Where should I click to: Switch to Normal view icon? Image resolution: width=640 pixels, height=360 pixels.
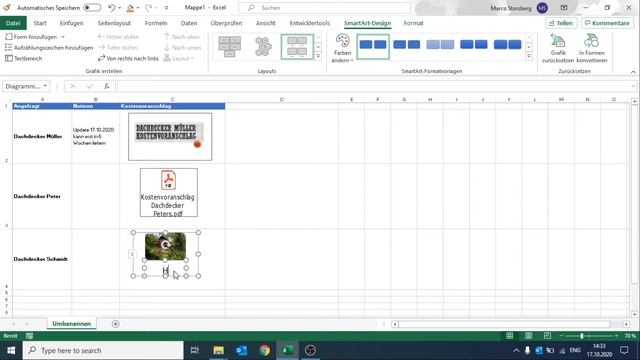coord(509,336)
